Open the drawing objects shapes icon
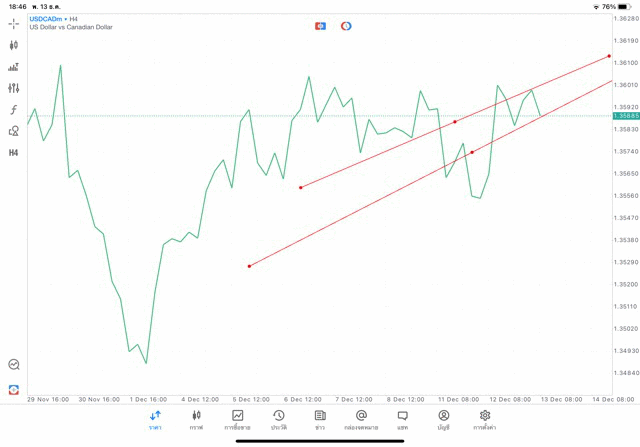The image size is (640, 447). pos(14,131)
